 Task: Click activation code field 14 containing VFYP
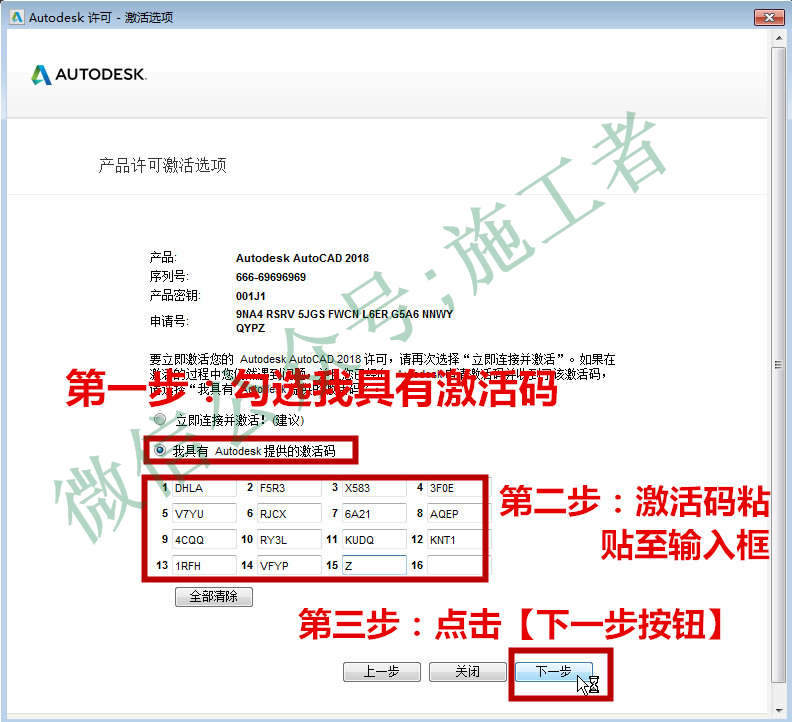point(289,565)
